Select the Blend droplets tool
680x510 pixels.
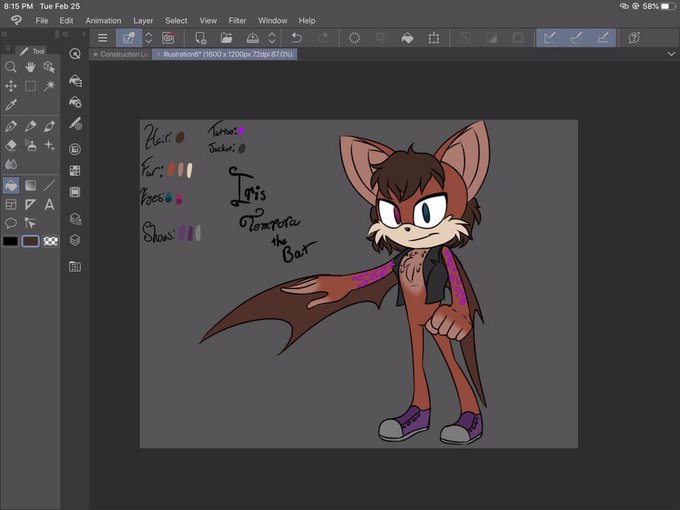click(x=11, y=164)
